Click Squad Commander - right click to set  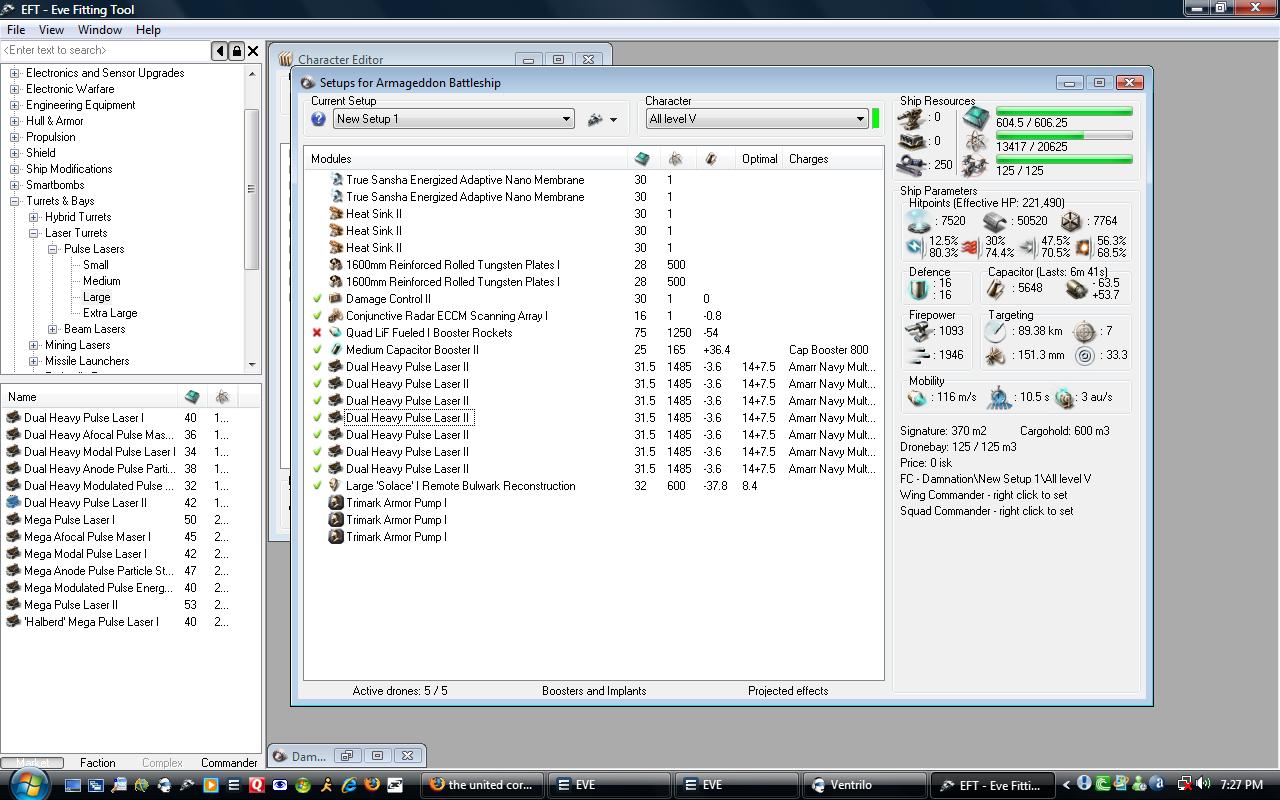[x=987, y=511]
